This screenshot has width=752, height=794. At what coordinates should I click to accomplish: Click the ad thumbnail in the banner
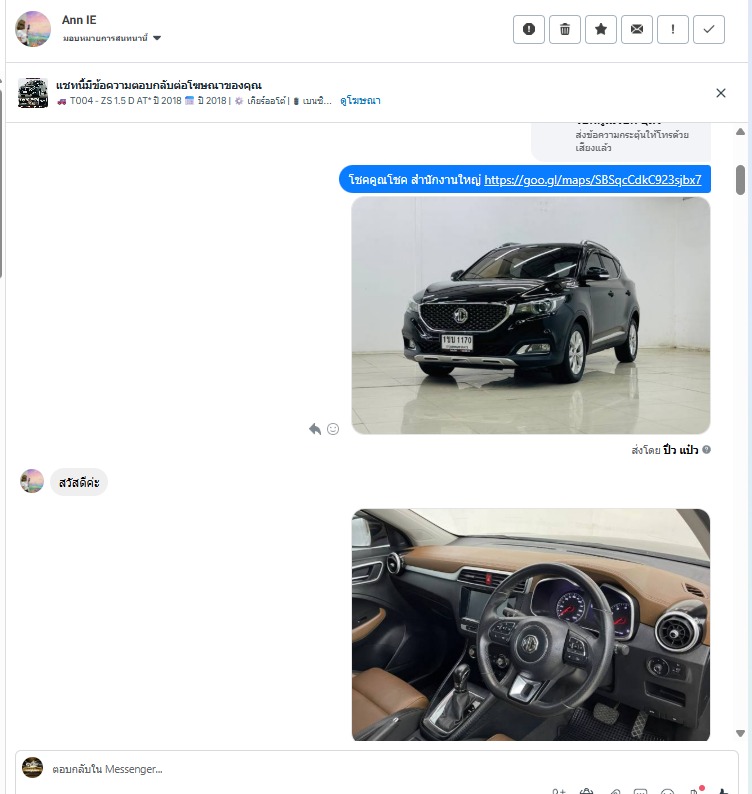[x=33, y=93]
